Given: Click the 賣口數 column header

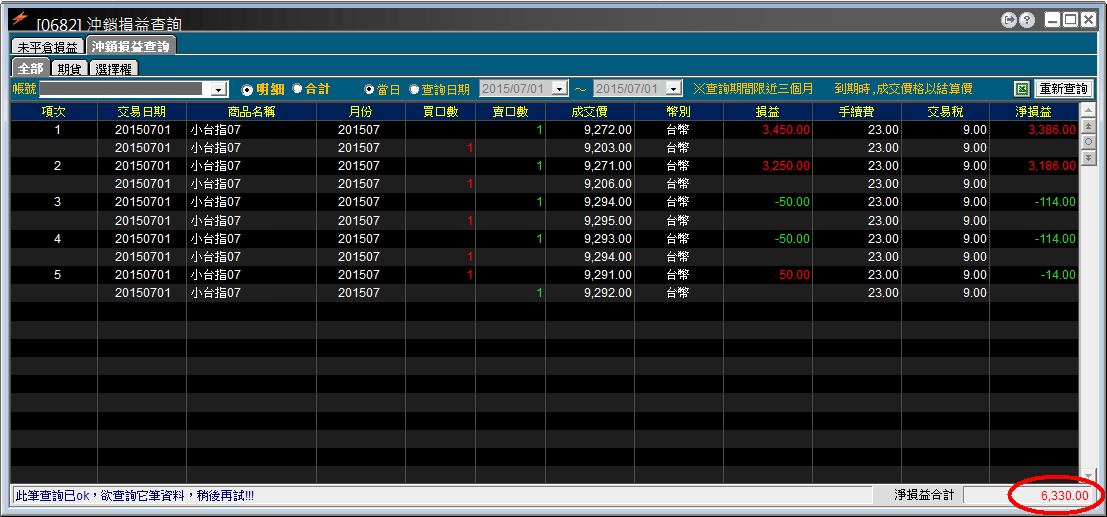Looking at the screenshot, I should click(x=510, y=112).
